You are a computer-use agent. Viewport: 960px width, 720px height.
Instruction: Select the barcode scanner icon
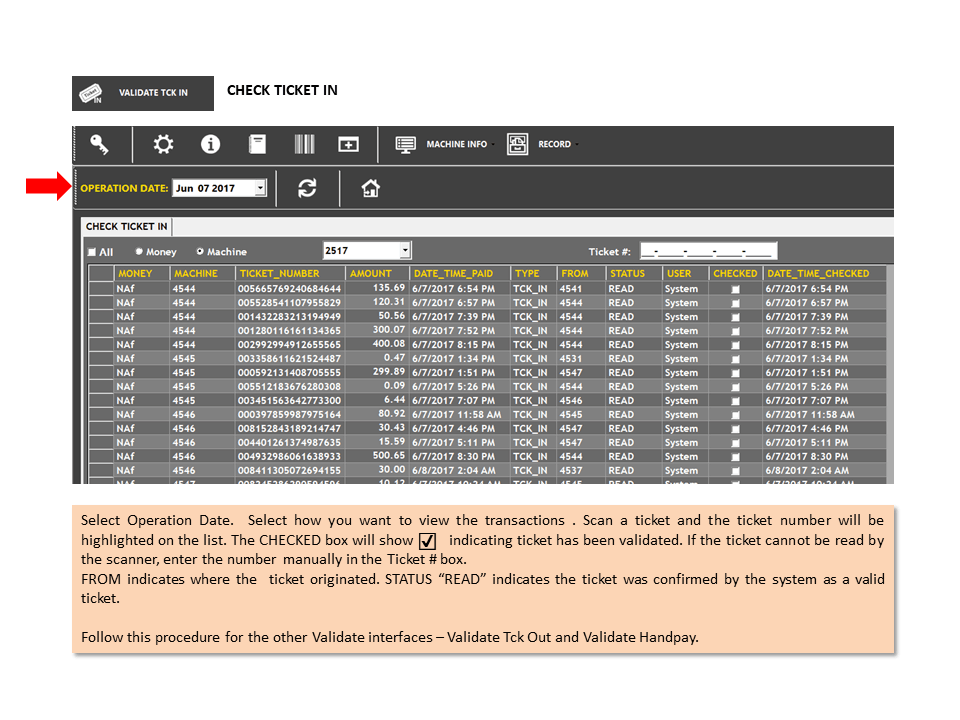pyautogui.click(x=304, y=144)
